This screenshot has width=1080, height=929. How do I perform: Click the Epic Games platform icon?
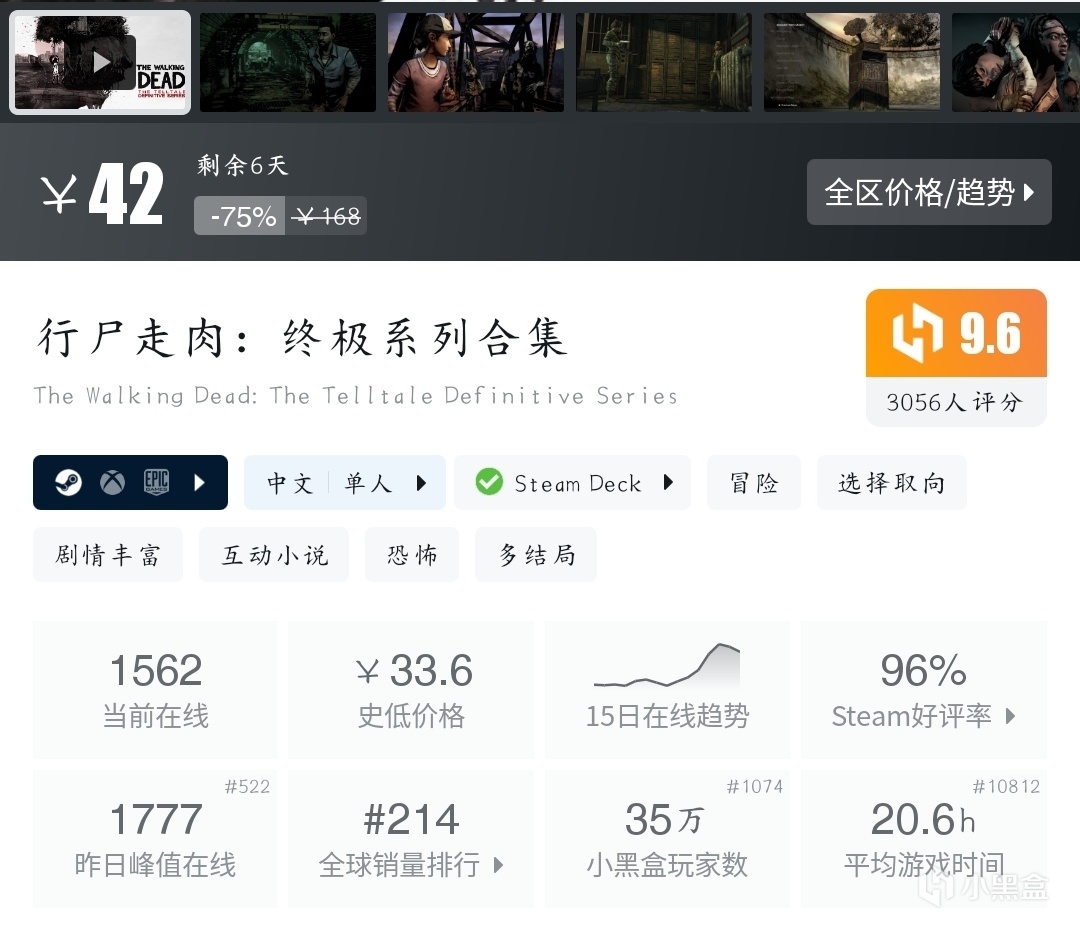point(156,483)
